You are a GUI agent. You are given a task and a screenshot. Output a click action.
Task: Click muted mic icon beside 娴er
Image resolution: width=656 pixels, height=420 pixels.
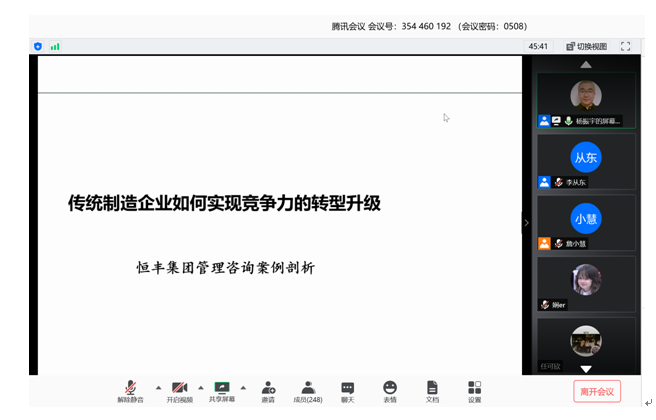point(544,305)
